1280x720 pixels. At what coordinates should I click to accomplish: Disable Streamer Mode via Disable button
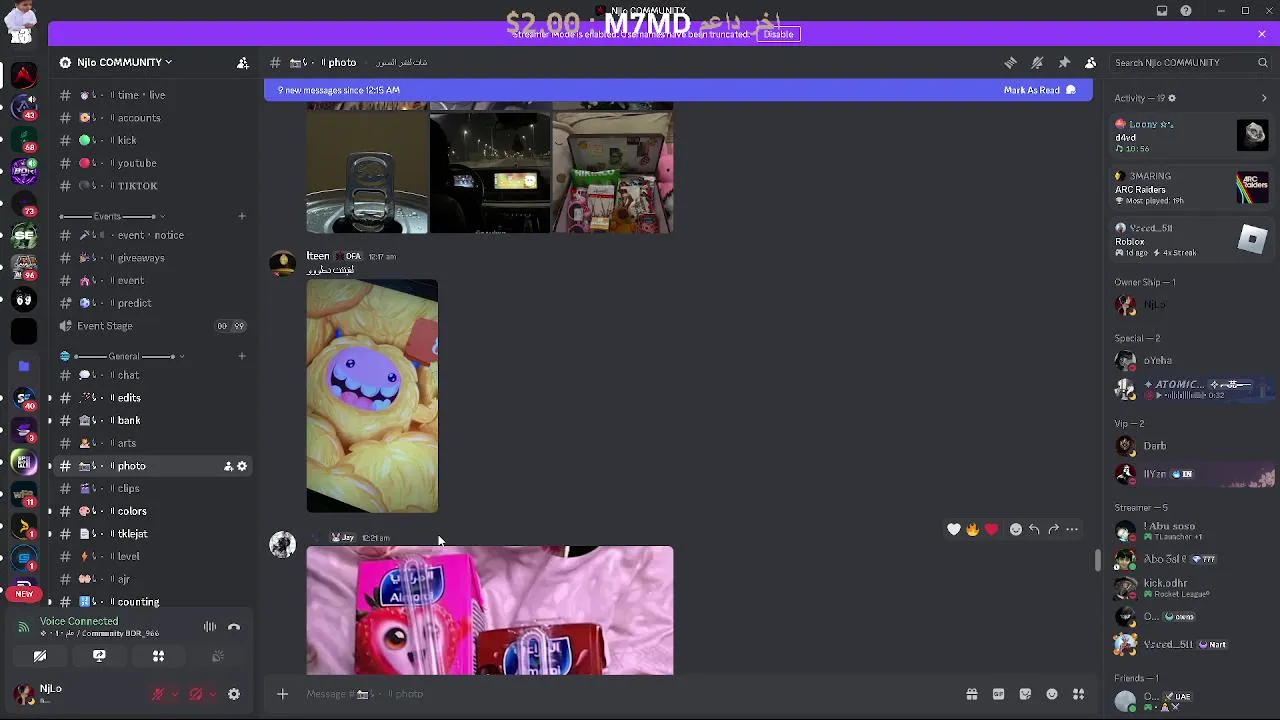(x=778, y=34)
